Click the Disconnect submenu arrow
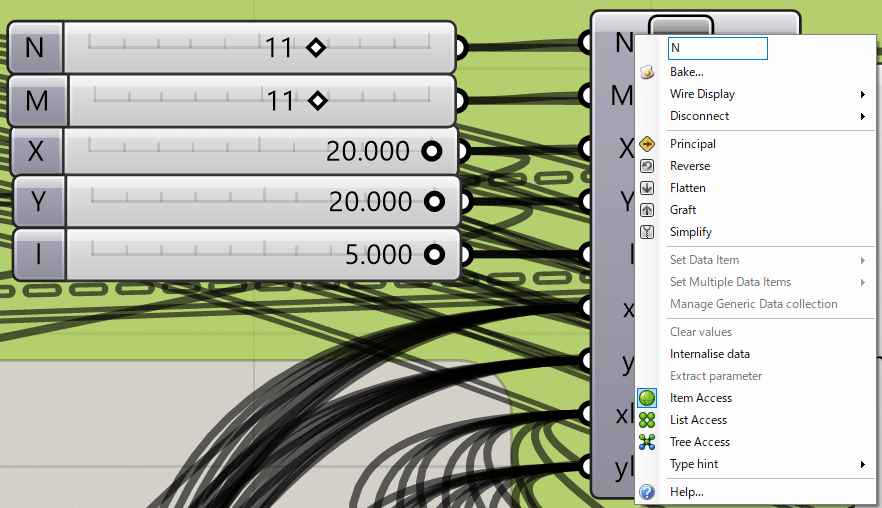This screenshot has width=882, height=508. [862, 116]
